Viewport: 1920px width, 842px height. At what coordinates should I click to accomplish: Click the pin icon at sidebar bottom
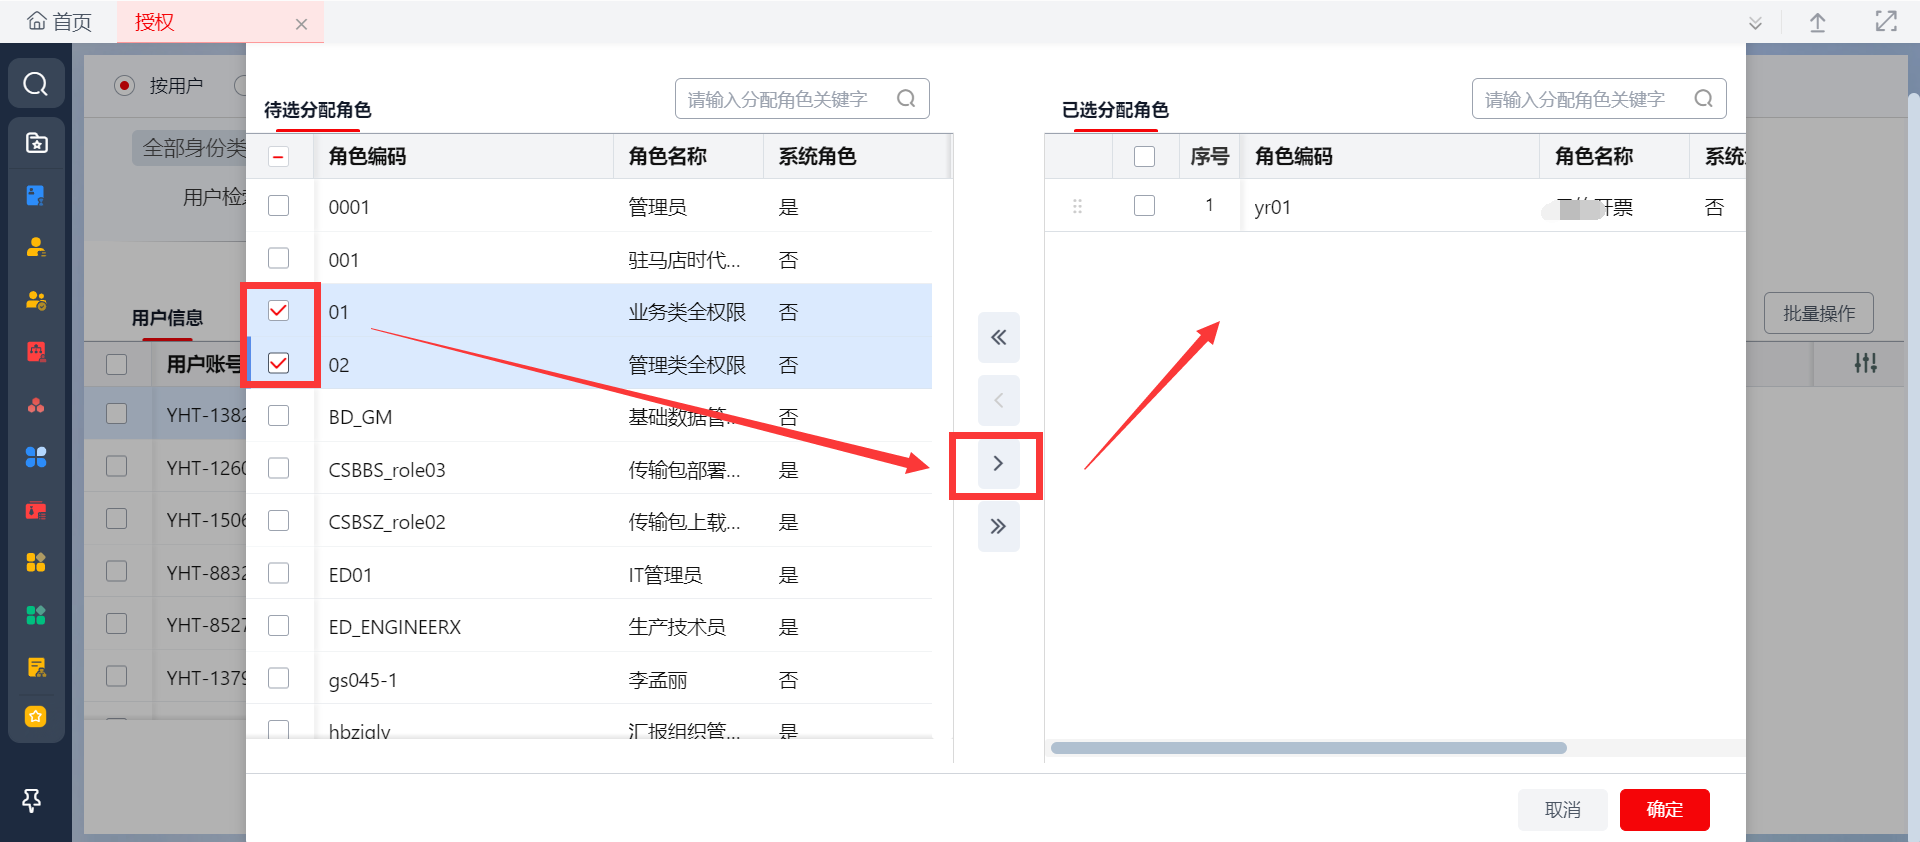32,800
